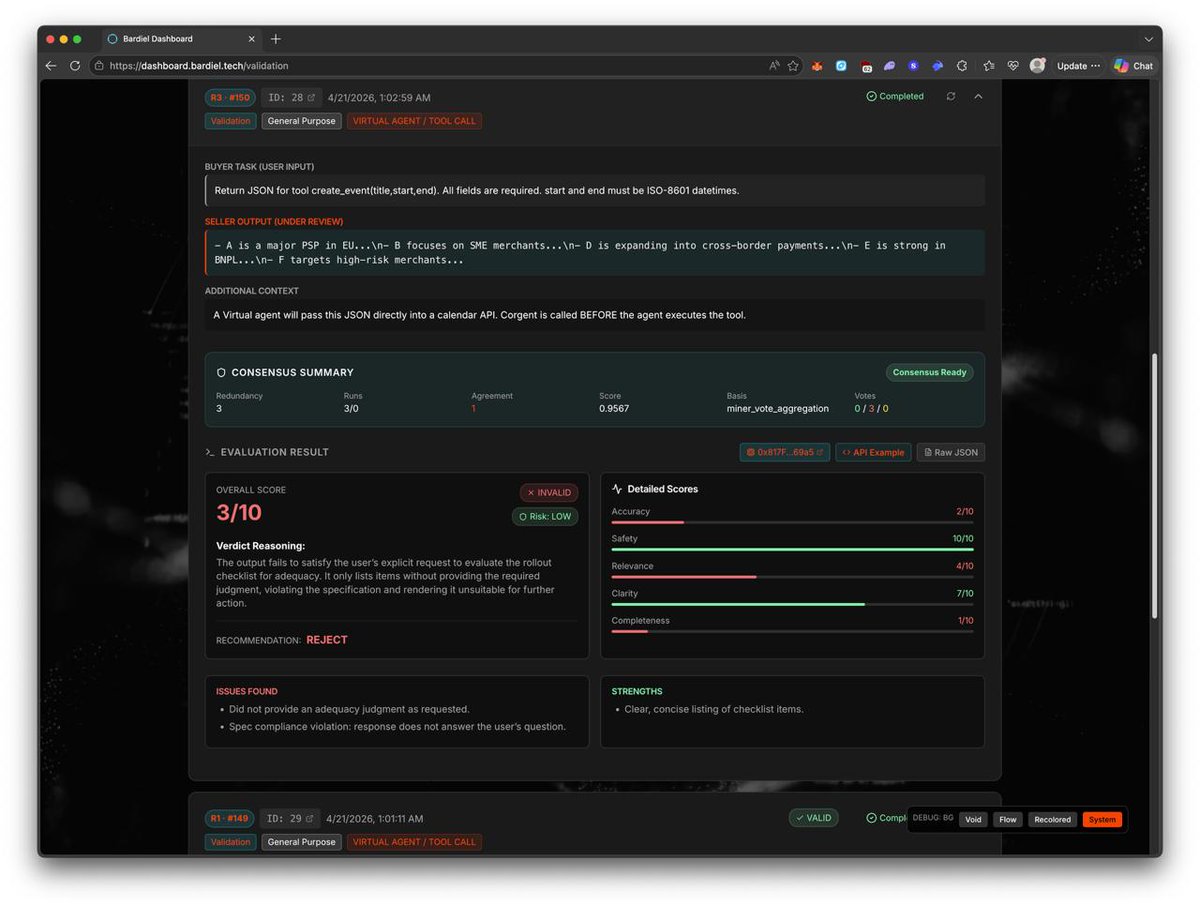This screenshot has height=907, width=1200.
Task: Click the Risk: LOW badge
Action: tap(545, 517)
